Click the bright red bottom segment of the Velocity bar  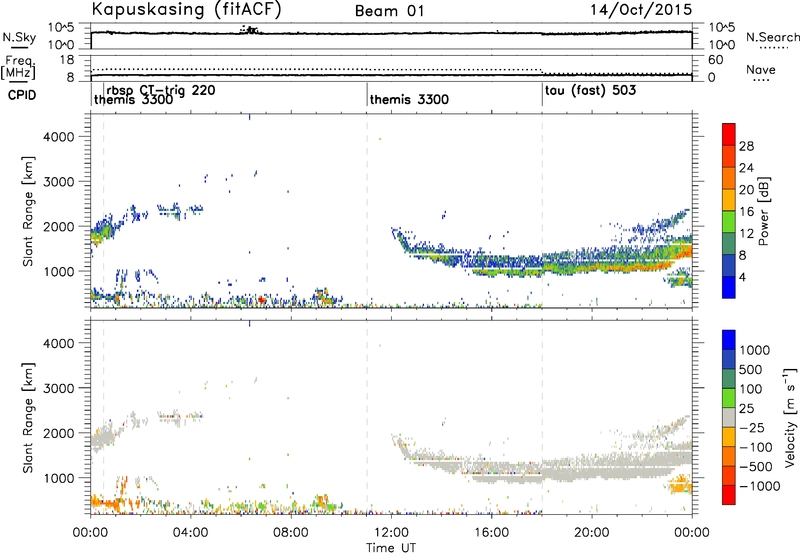[729, 495]
